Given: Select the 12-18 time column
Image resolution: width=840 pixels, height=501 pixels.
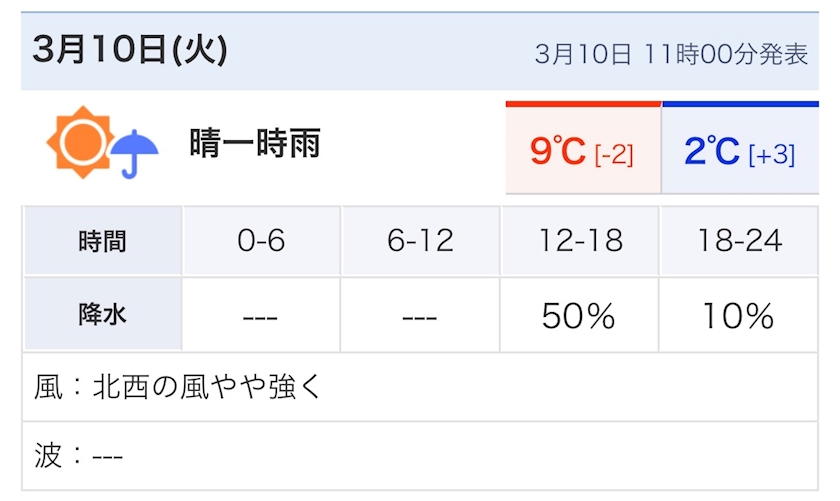Looking at the screenshot, I should 579,241.
